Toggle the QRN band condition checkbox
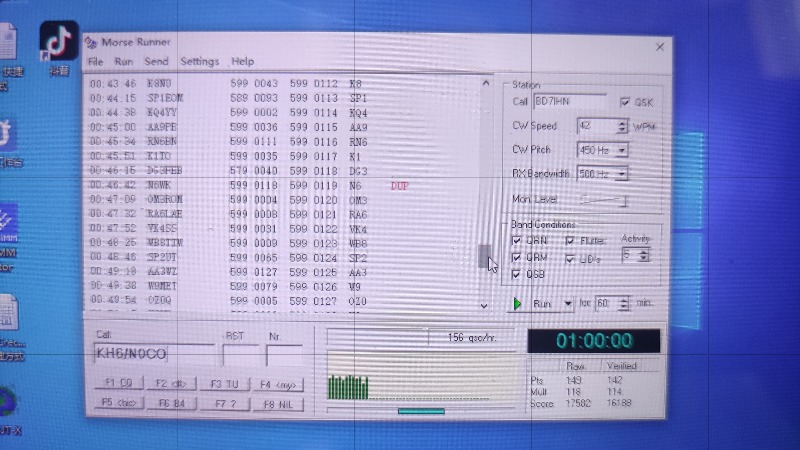The width and height of the screenshot is (800, 450). [x=516, y=240]
